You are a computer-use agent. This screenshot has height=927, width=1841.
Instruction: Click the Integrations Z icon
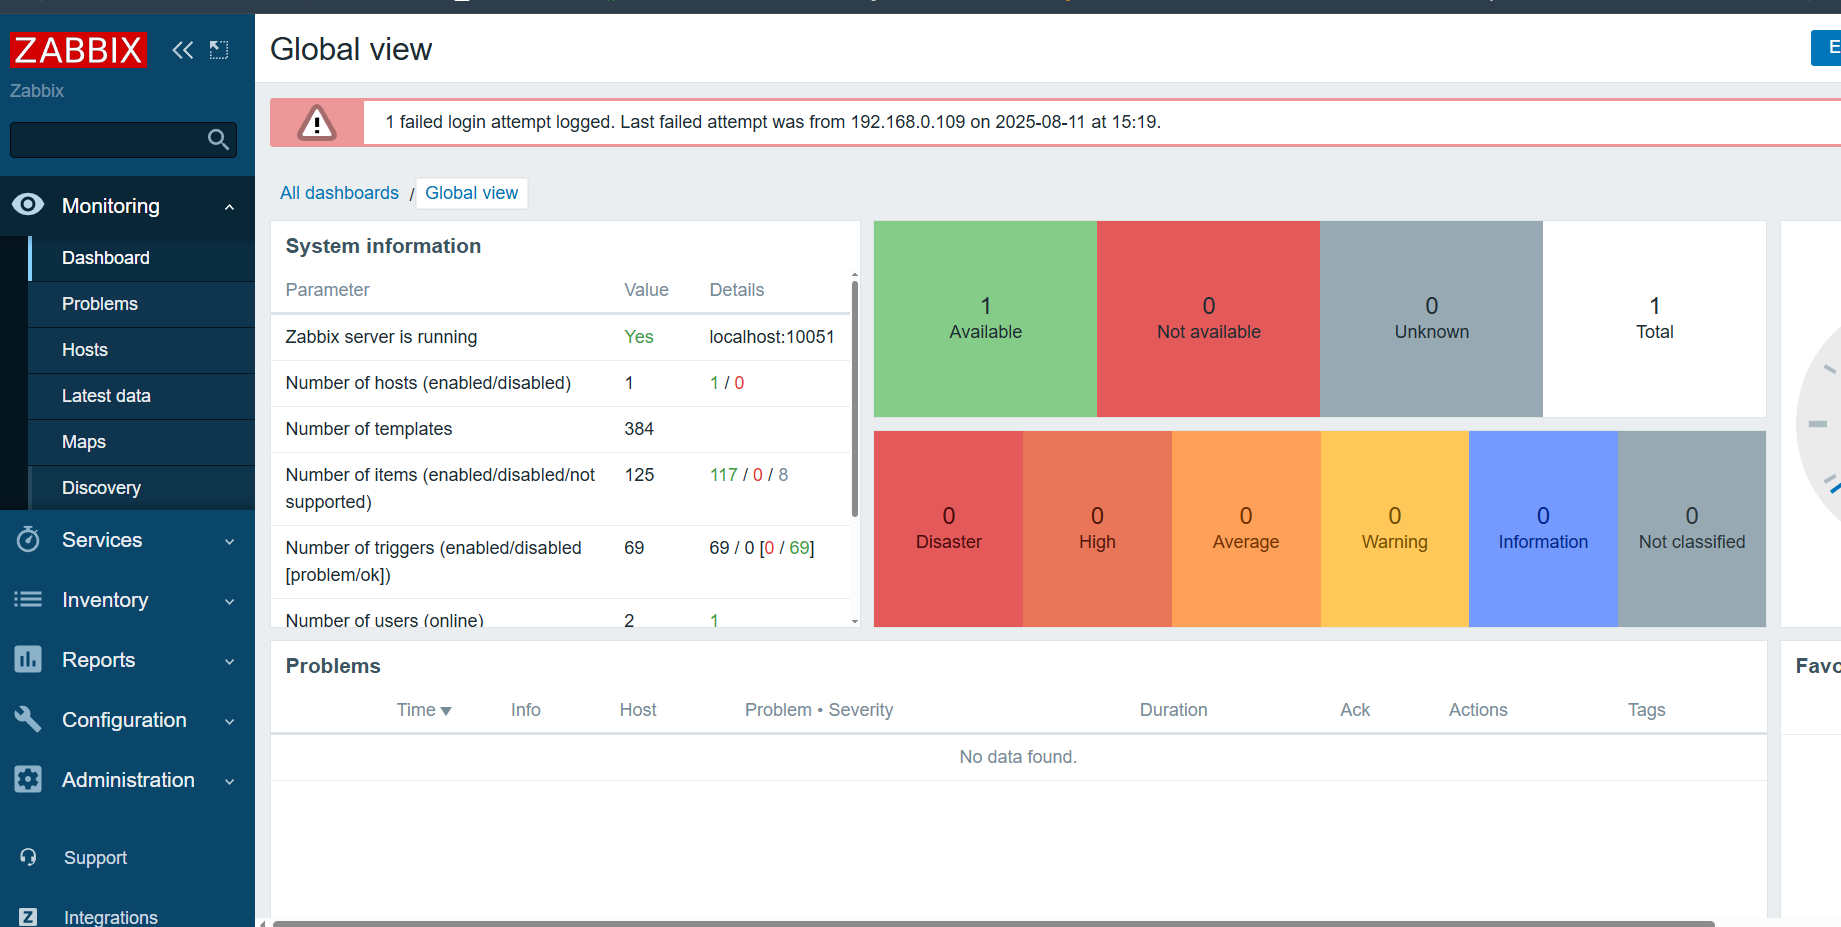tap(28, 917)
